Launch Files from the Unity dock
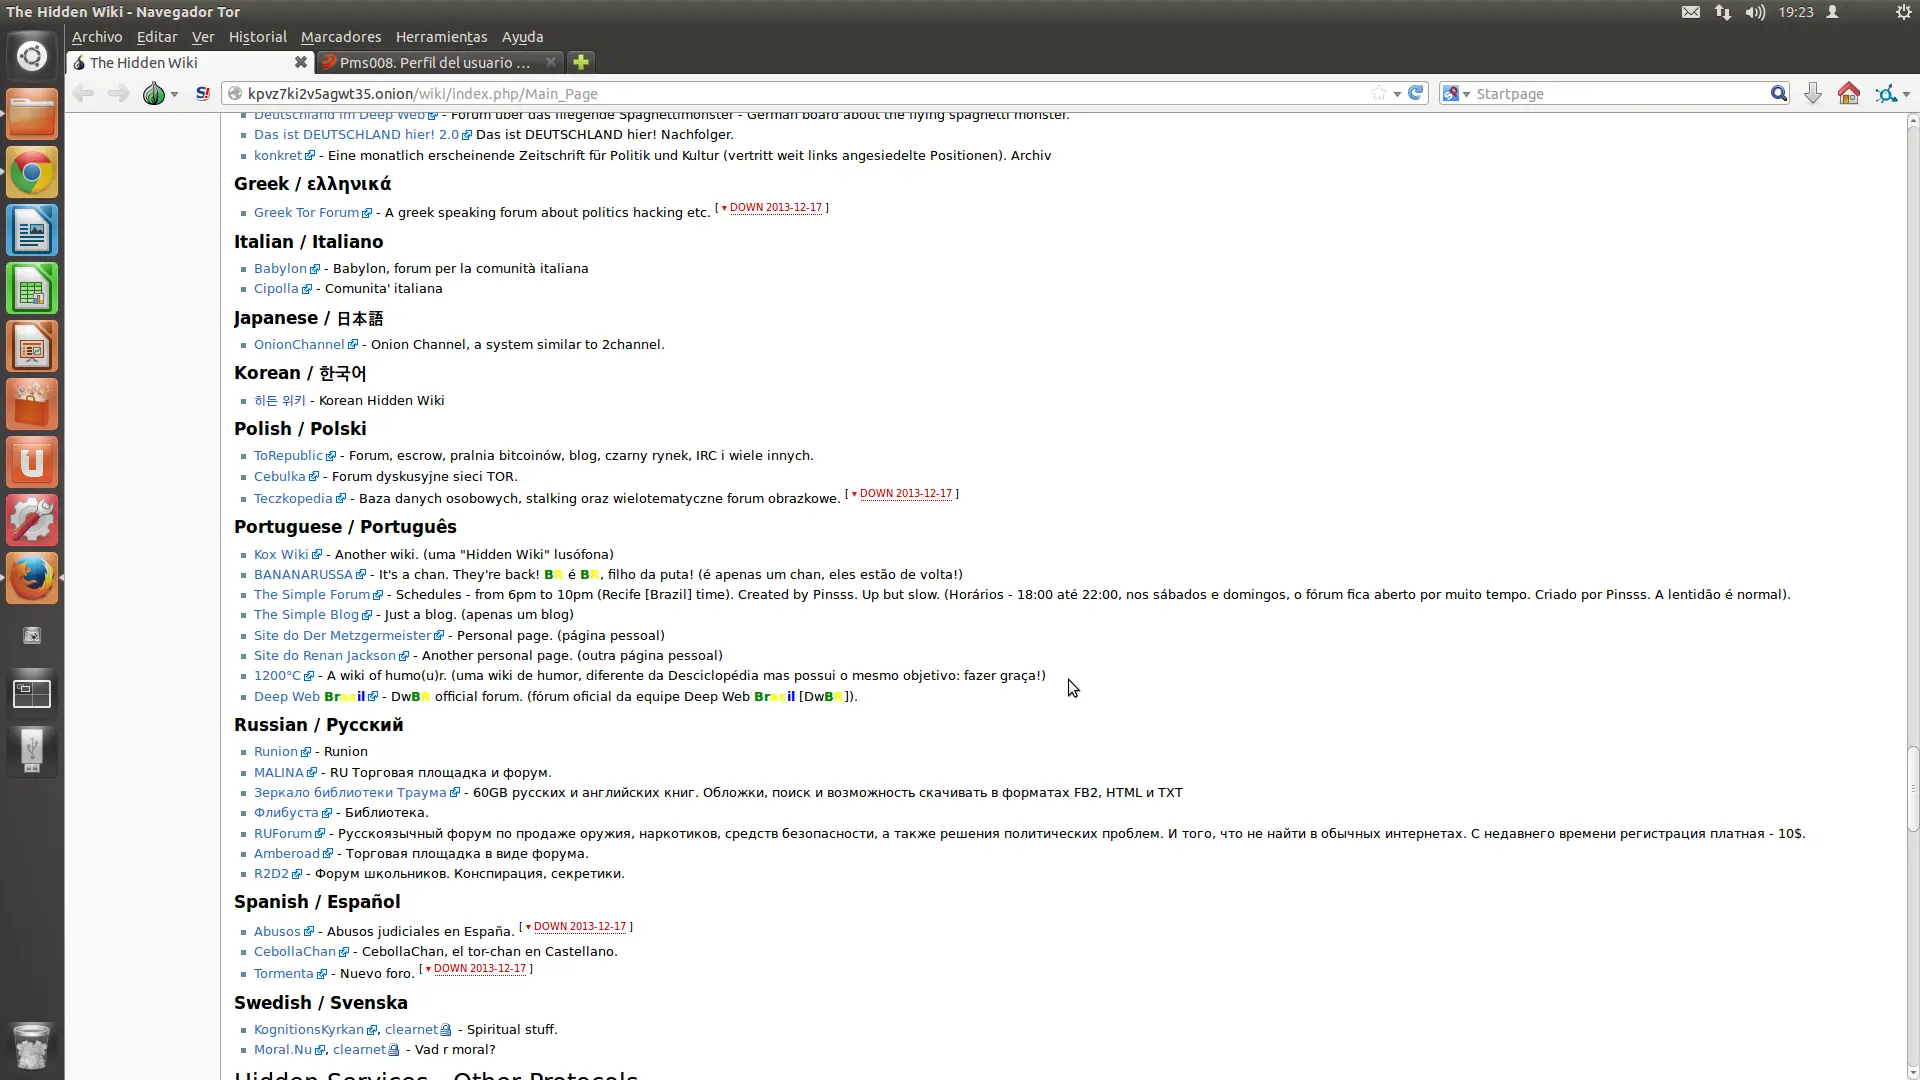Screen dimensions: 1920x1080 (32, 114)
